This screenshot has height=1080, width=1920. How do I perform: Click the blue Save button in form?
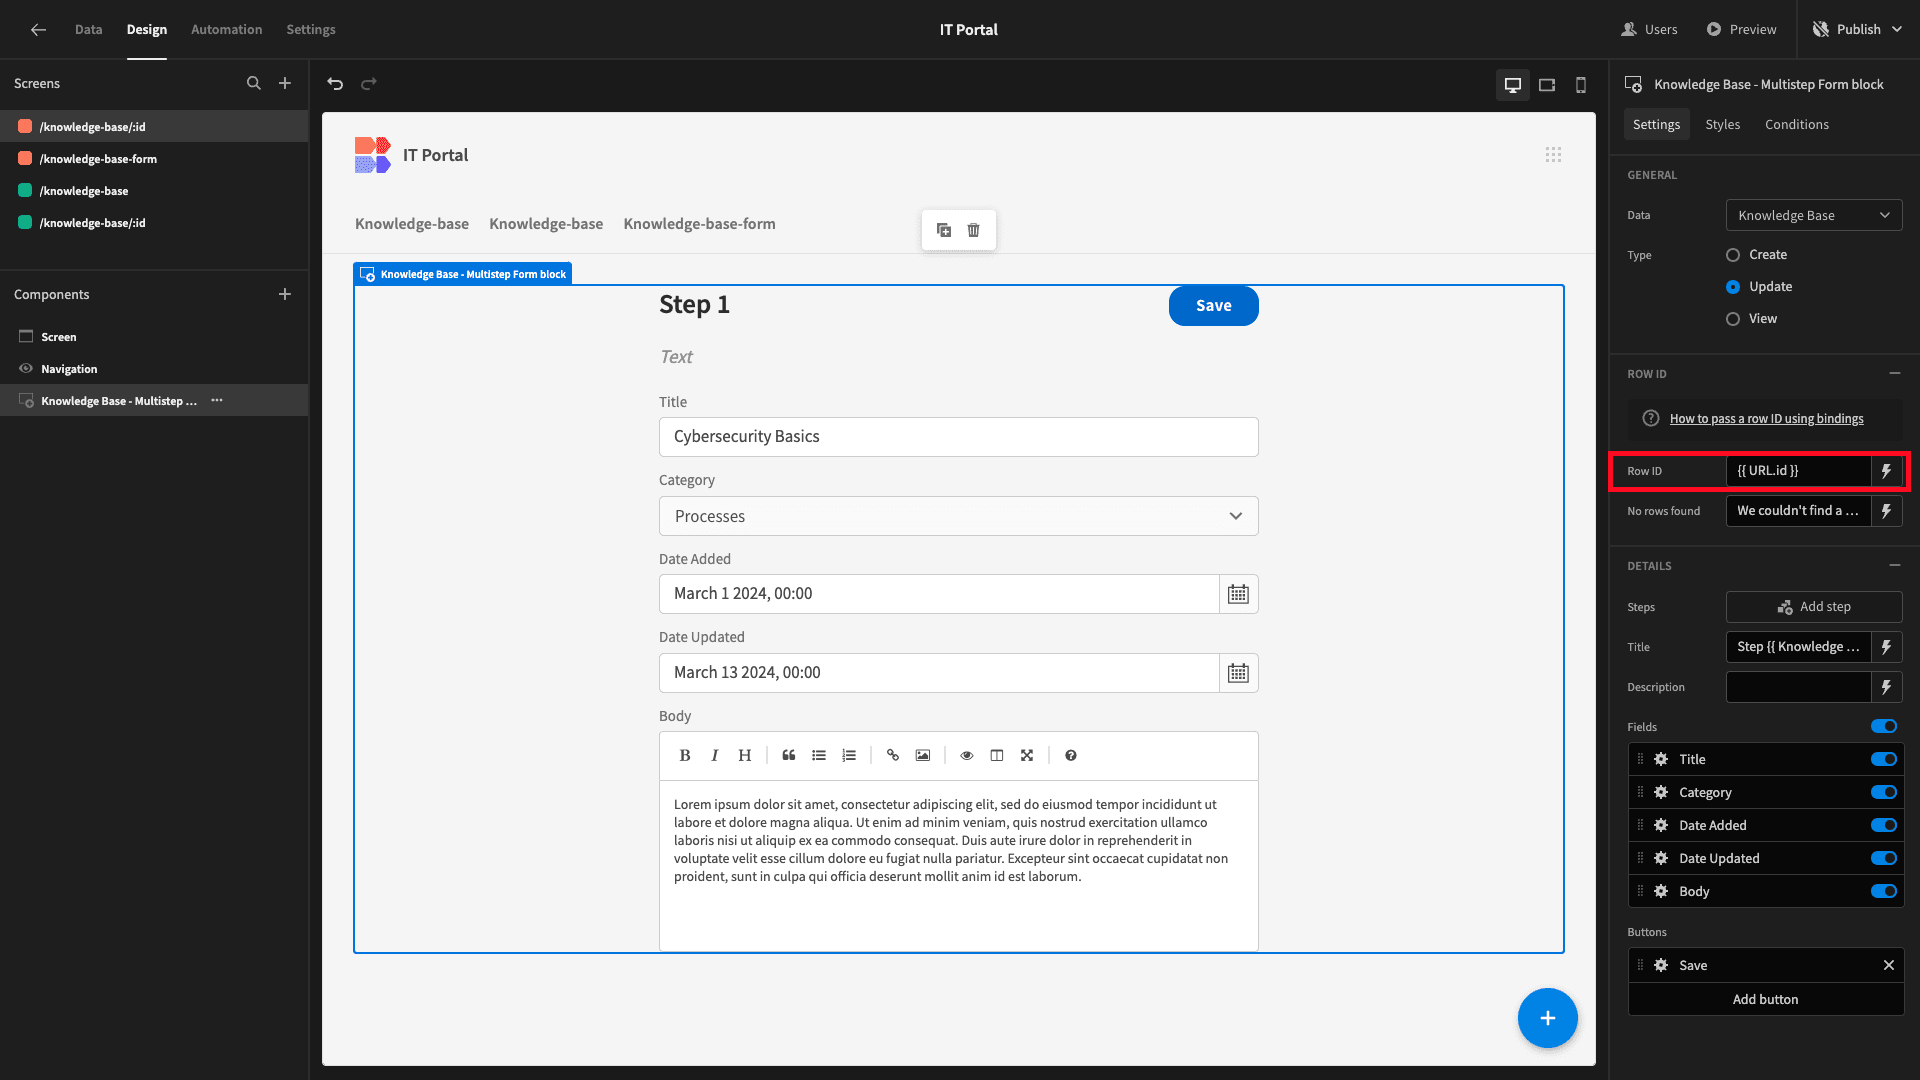[x=1213, y=306]
